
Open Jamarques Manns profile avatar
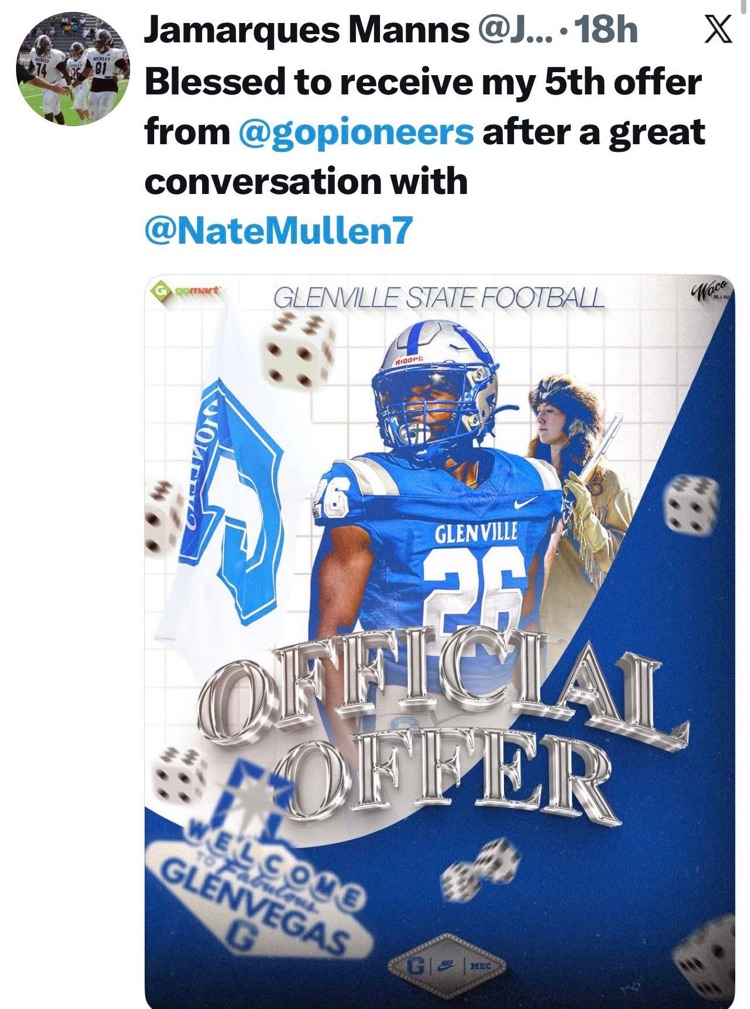coord(73,69)
